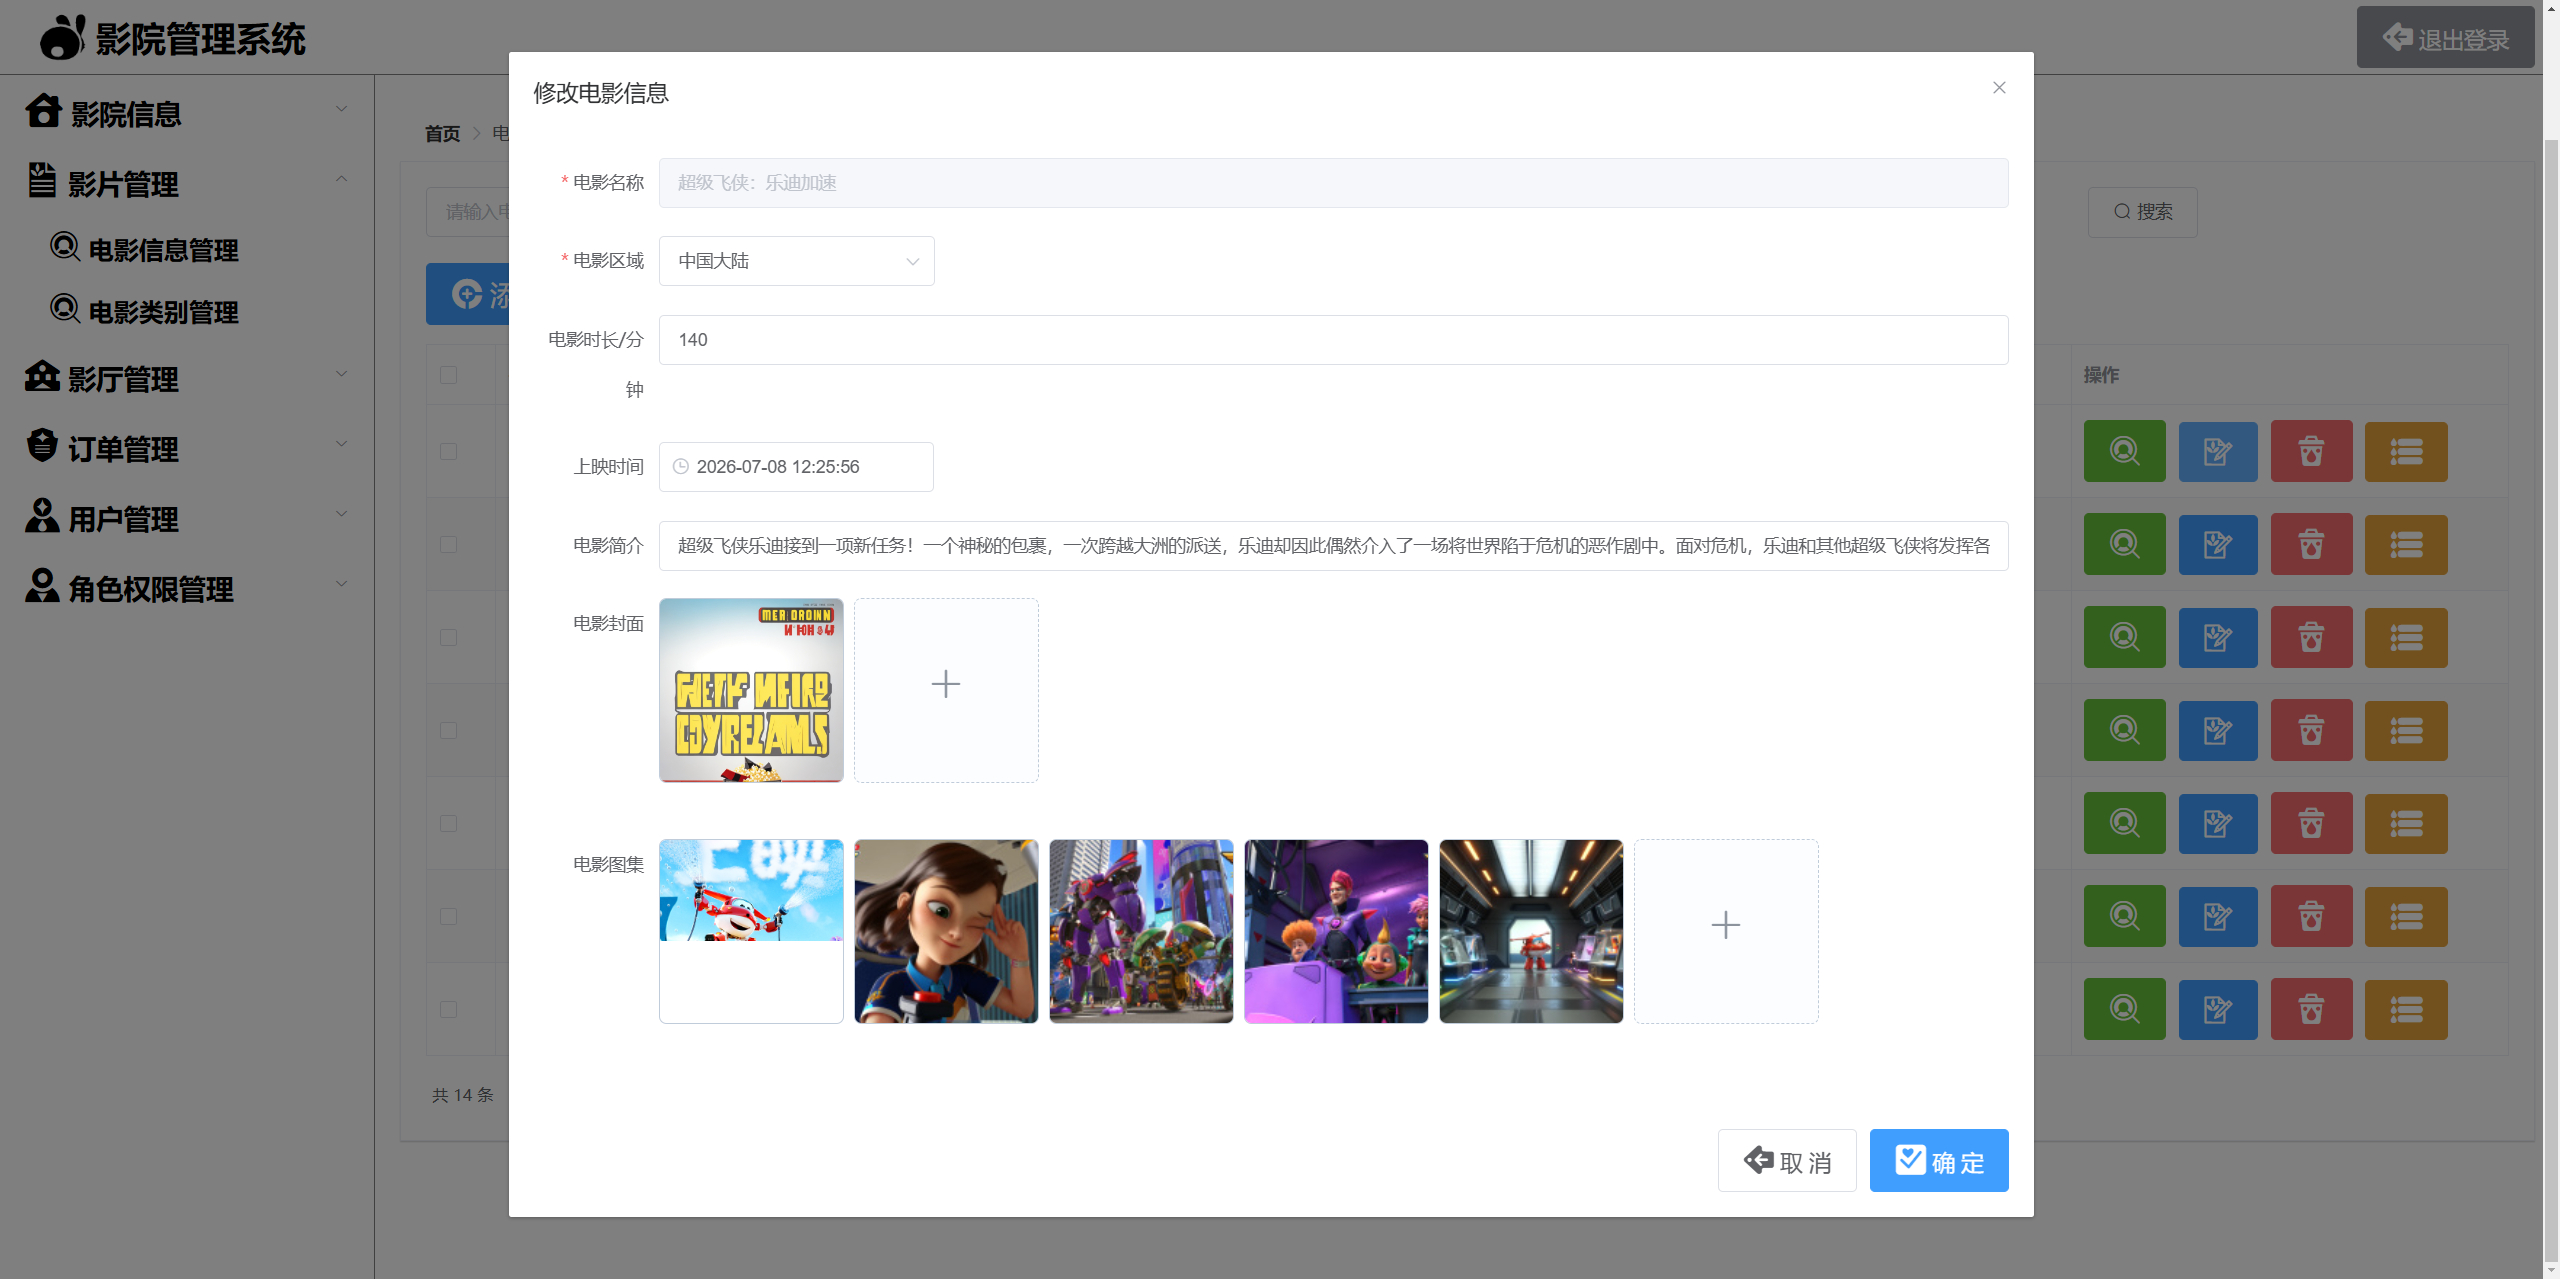
Task: Expand the 影厅管理 menu
Action: click(x=187, y=377)
